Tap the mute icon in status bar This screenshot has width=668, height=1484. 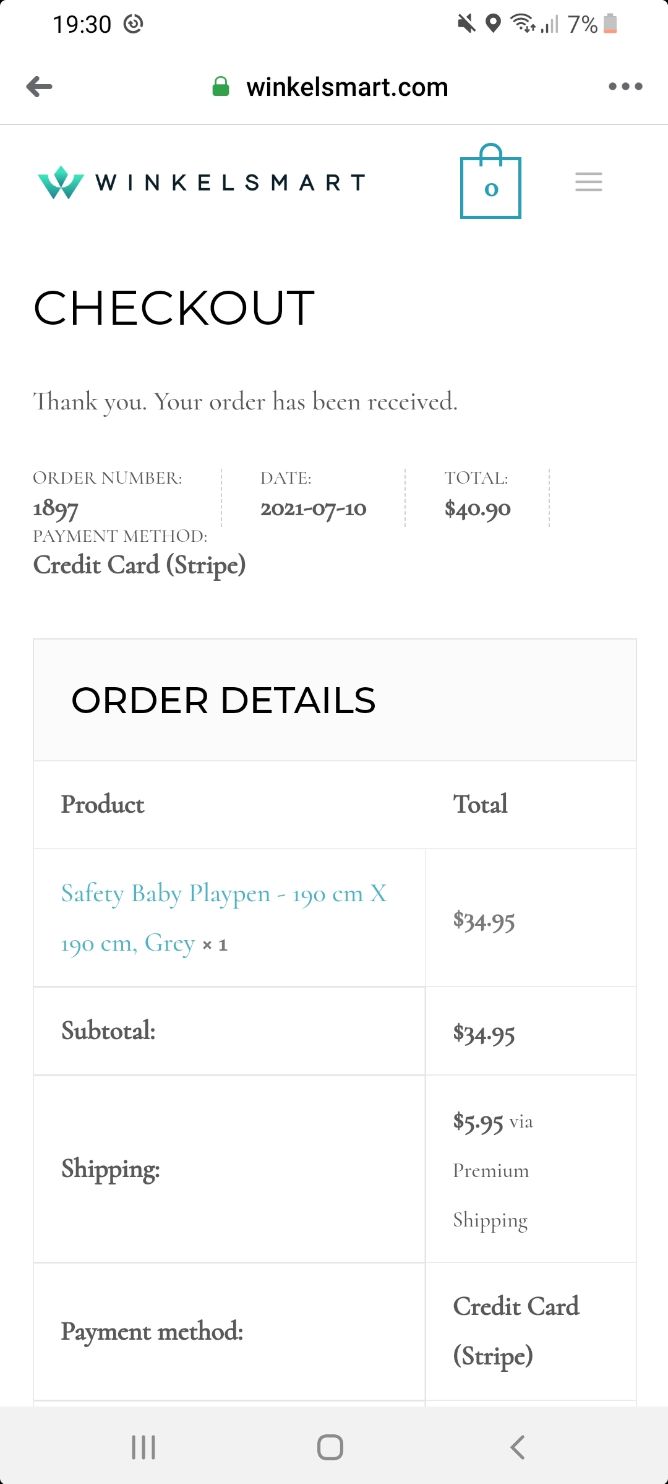(466, 24)
